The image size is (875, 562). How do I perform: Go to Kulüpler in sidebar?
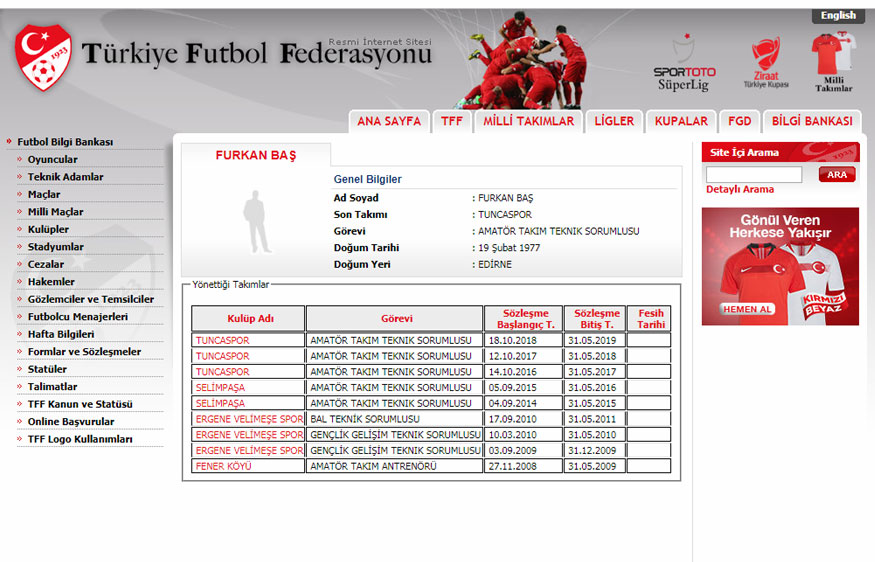pos(48,229)
